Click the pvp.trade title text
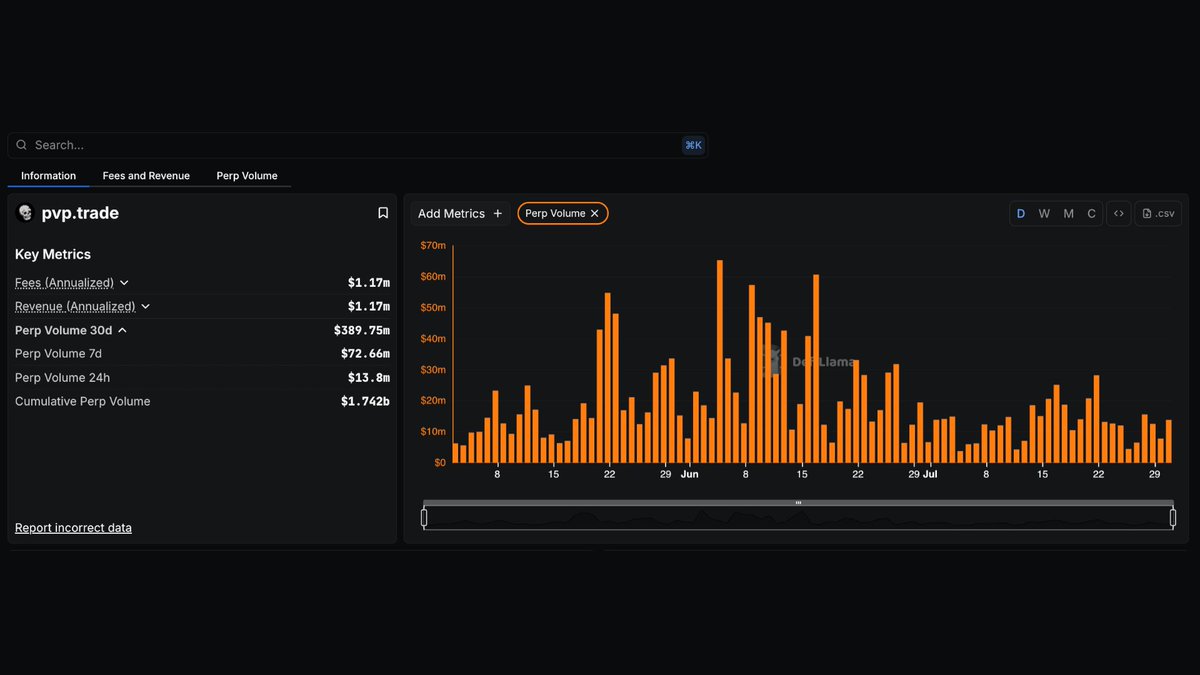This screenshot has width=1200, height=675. coord(80,213)
